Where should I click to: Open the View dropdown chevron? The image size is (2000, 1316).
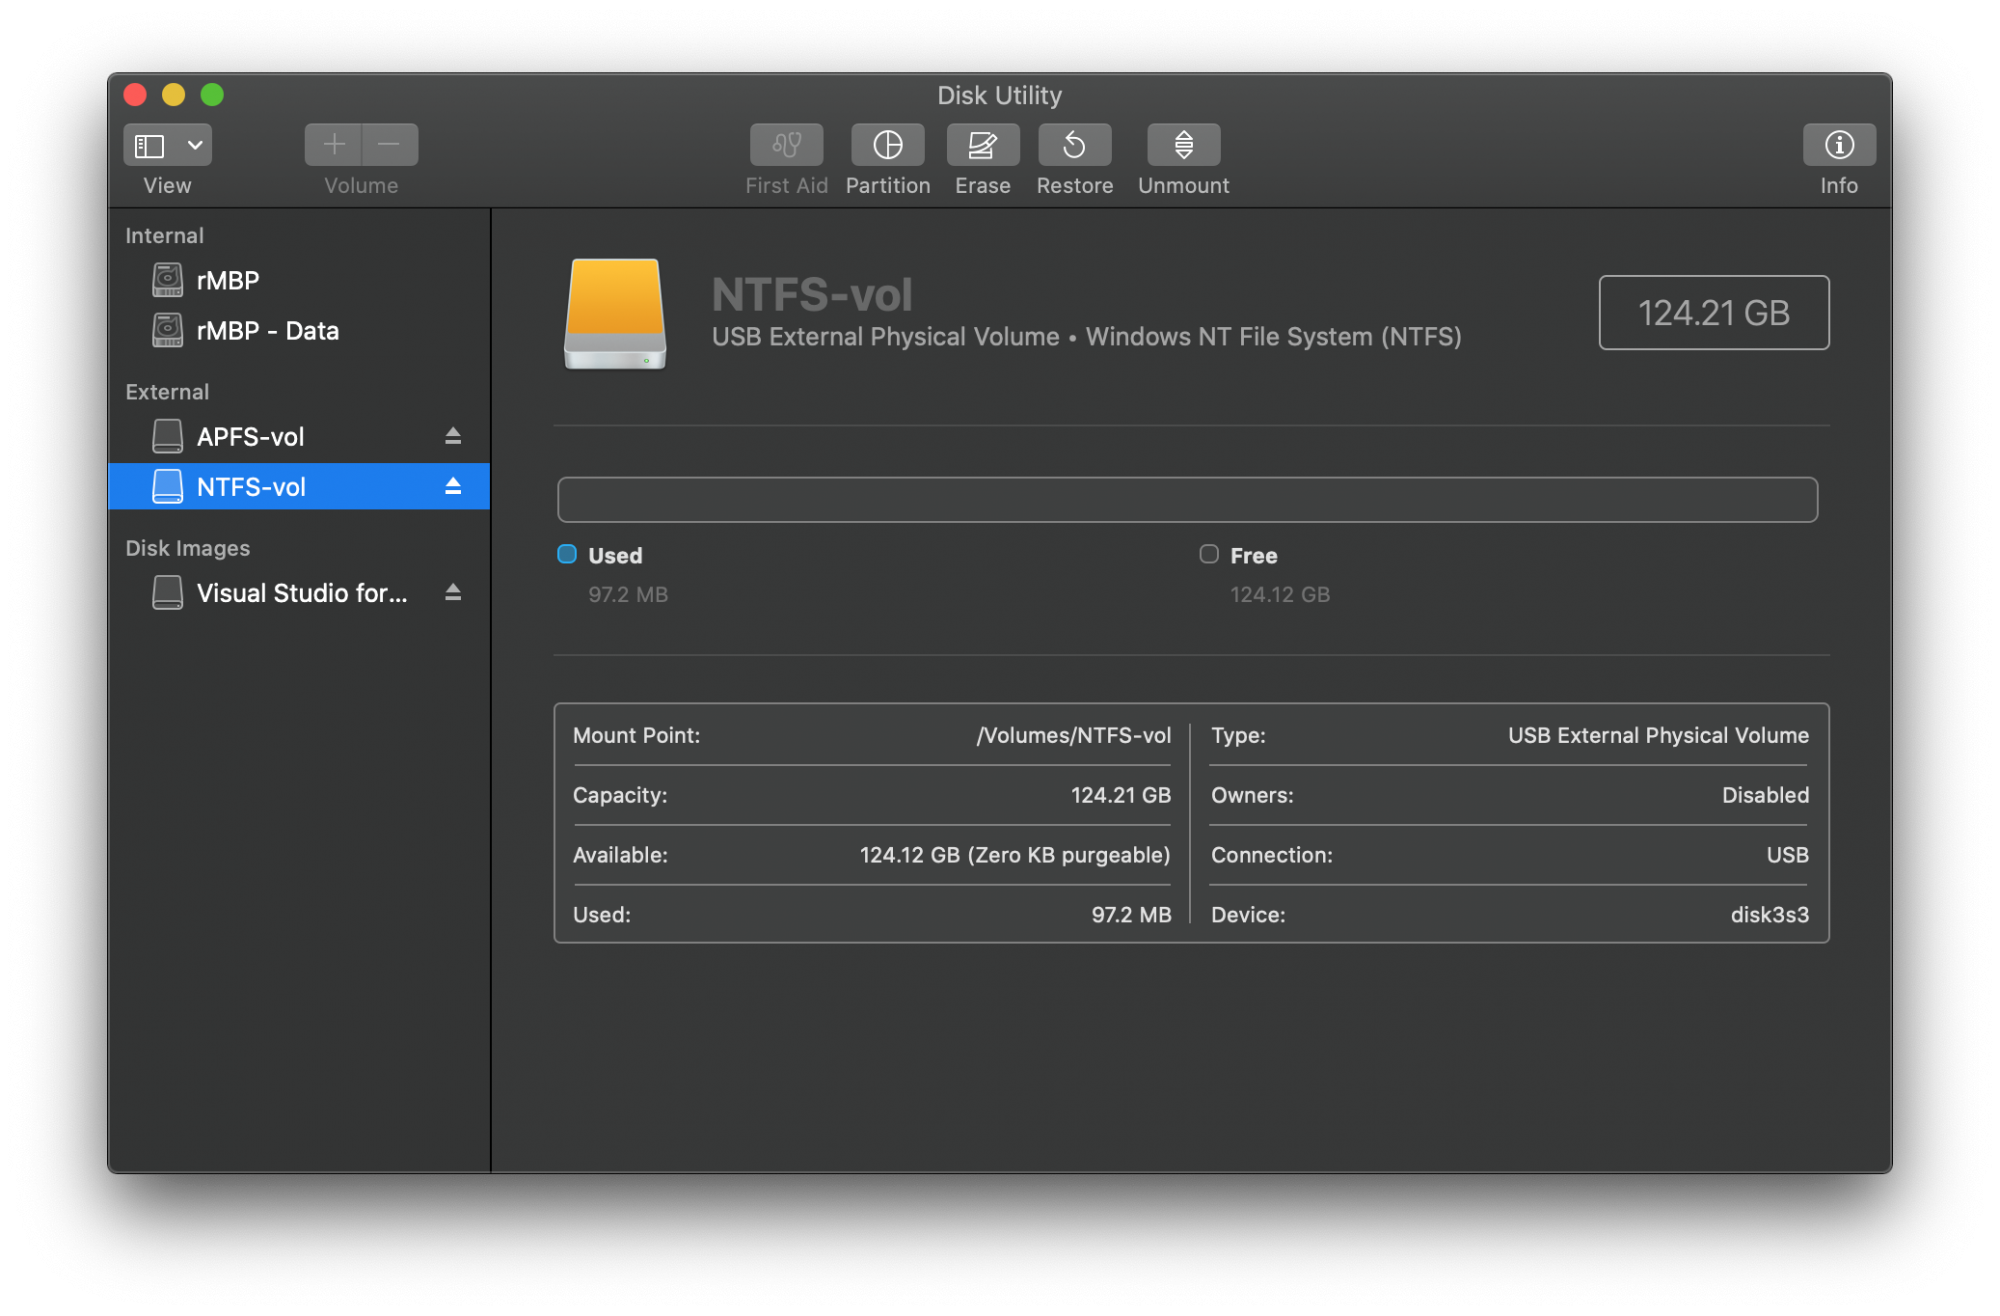[195, 146]
